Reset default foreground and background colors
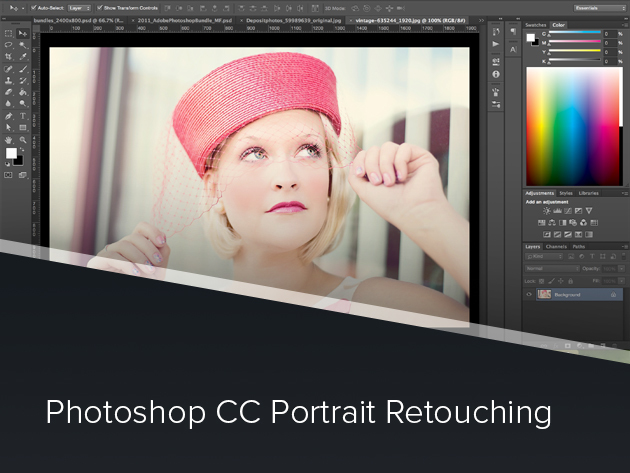The image size is (630, 473). click(7, 164)
